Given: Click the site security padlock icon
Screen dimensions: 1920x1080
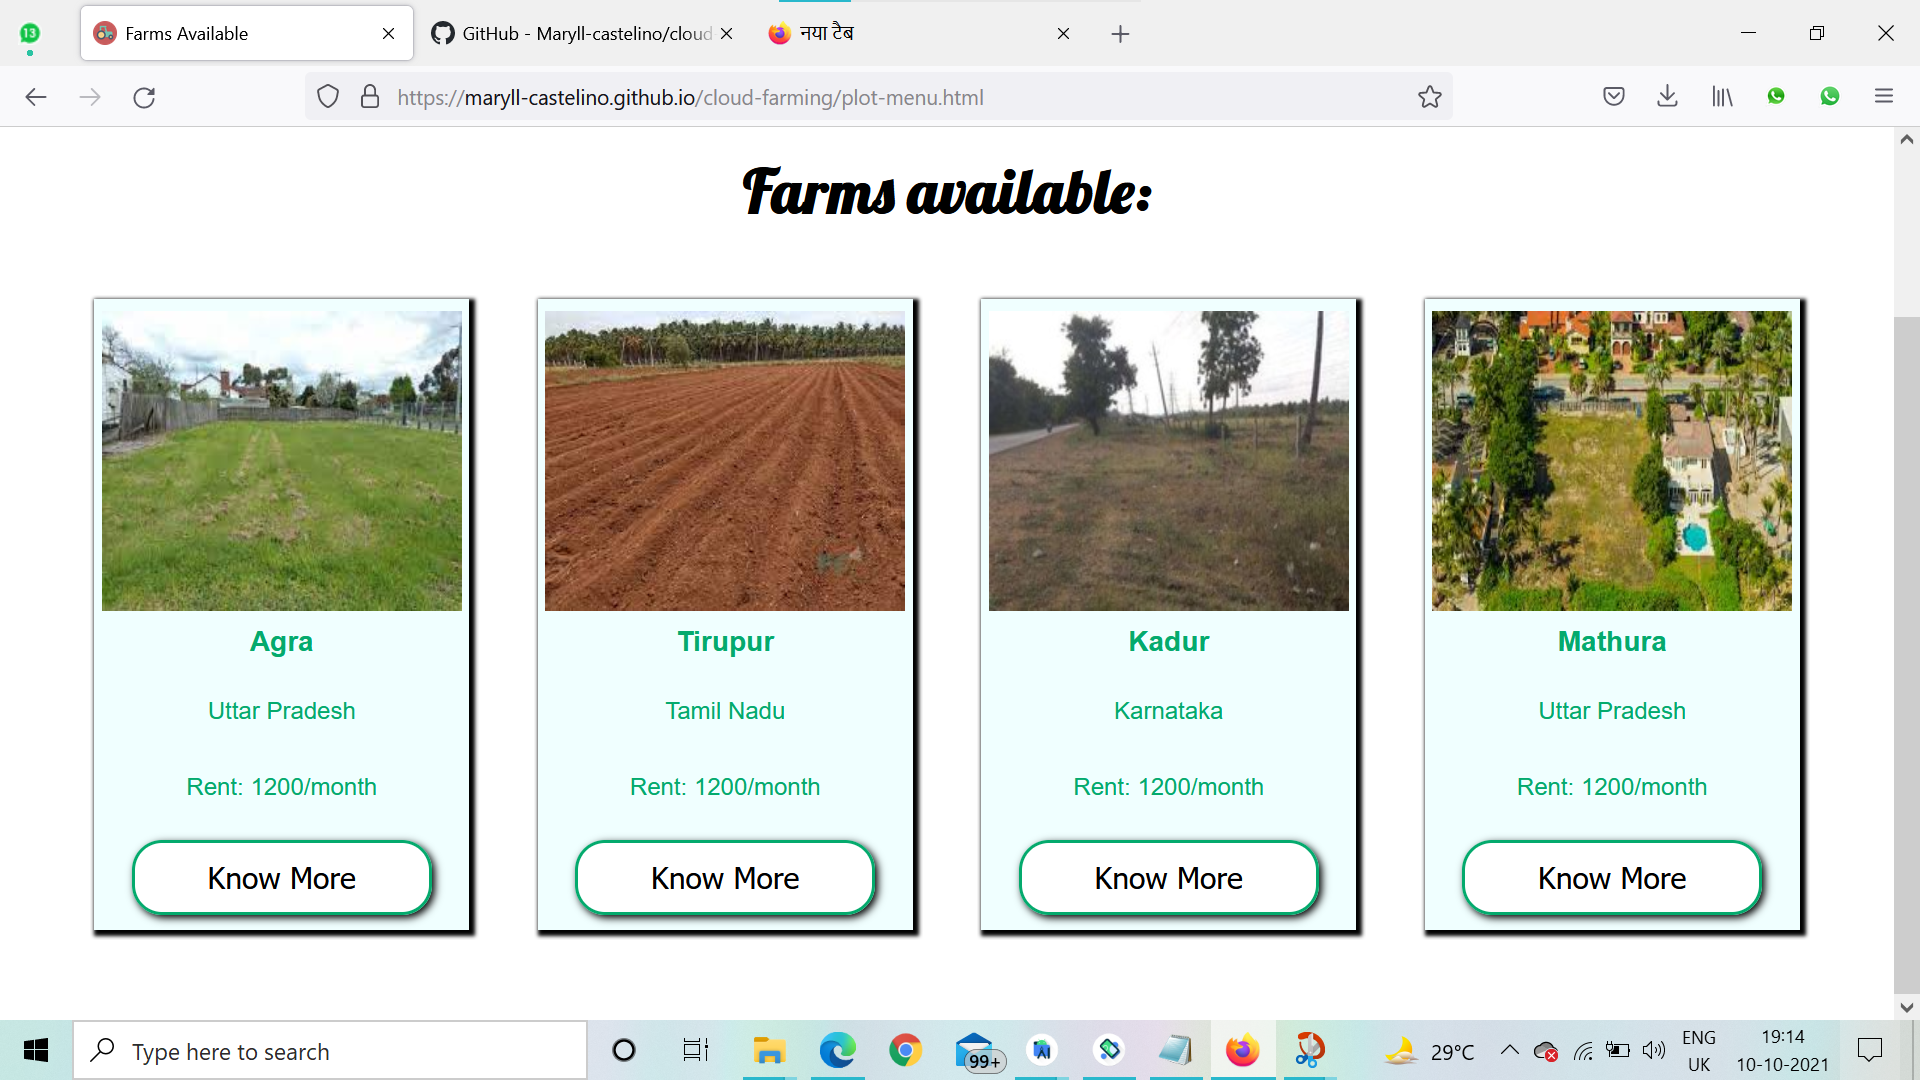Looking at the screenshot, I should pos(370,97).
